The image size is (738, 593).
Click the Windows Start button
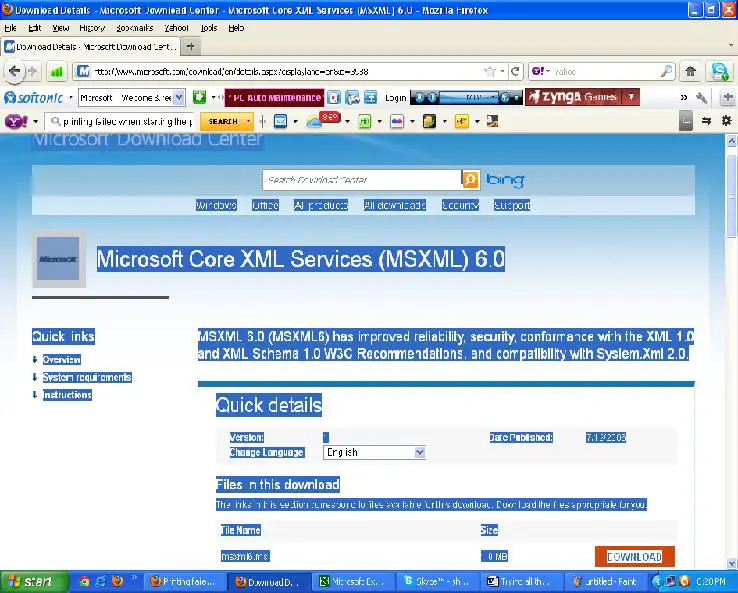[x=34, y=582]
